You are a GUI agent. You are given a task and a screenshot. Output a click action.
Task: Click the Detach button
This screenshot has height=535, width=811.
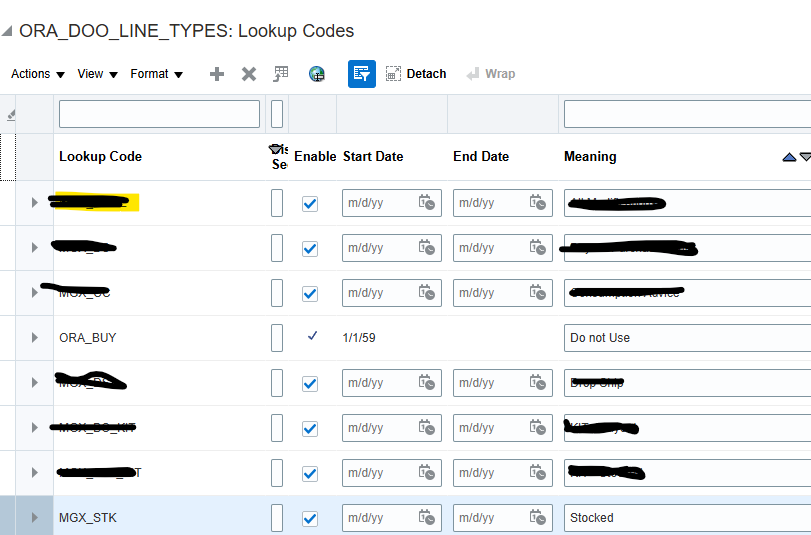point(416,74)
